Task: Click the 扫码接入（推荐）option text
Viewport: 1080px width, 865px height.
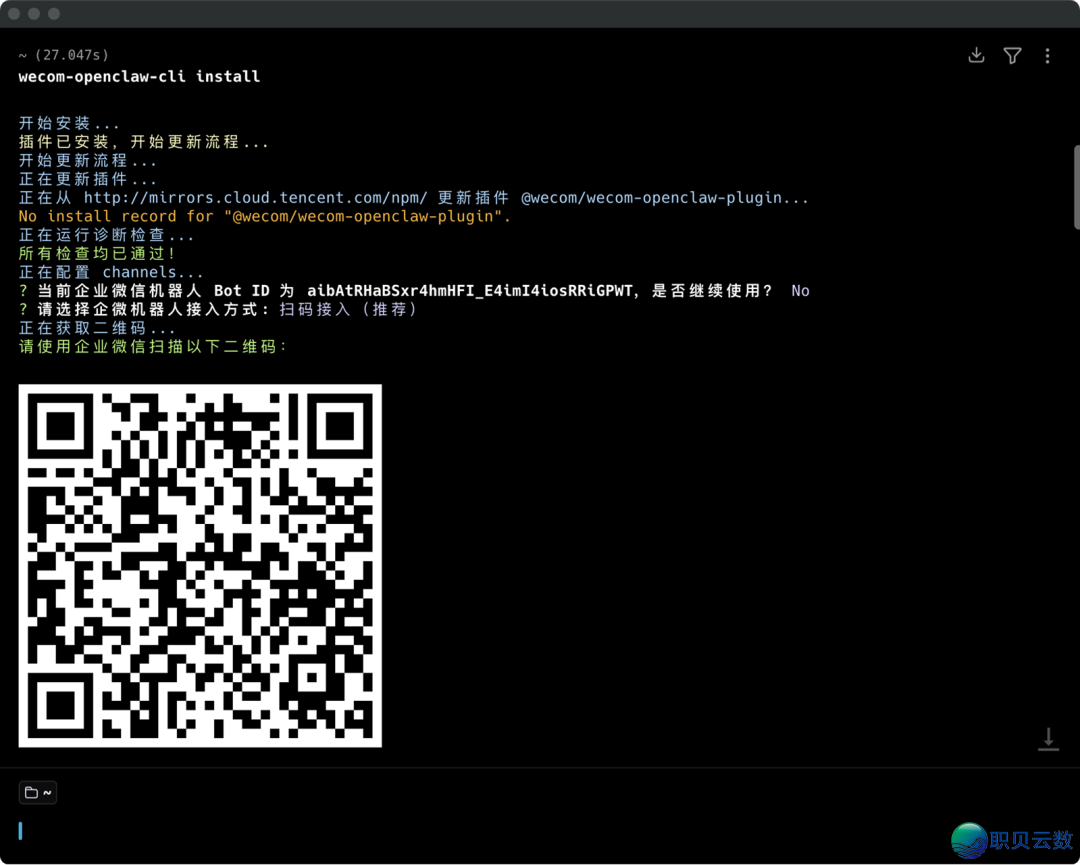Action: pos(348,310)
